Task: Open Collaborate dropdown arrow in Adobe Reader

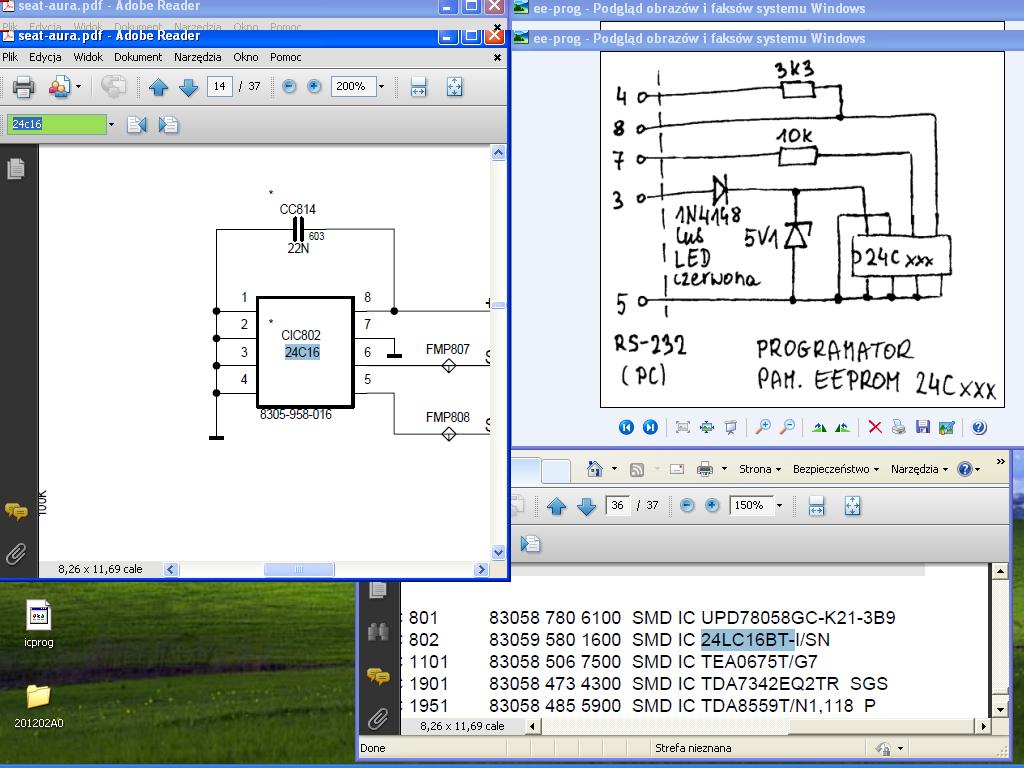Action: (78, 87)
